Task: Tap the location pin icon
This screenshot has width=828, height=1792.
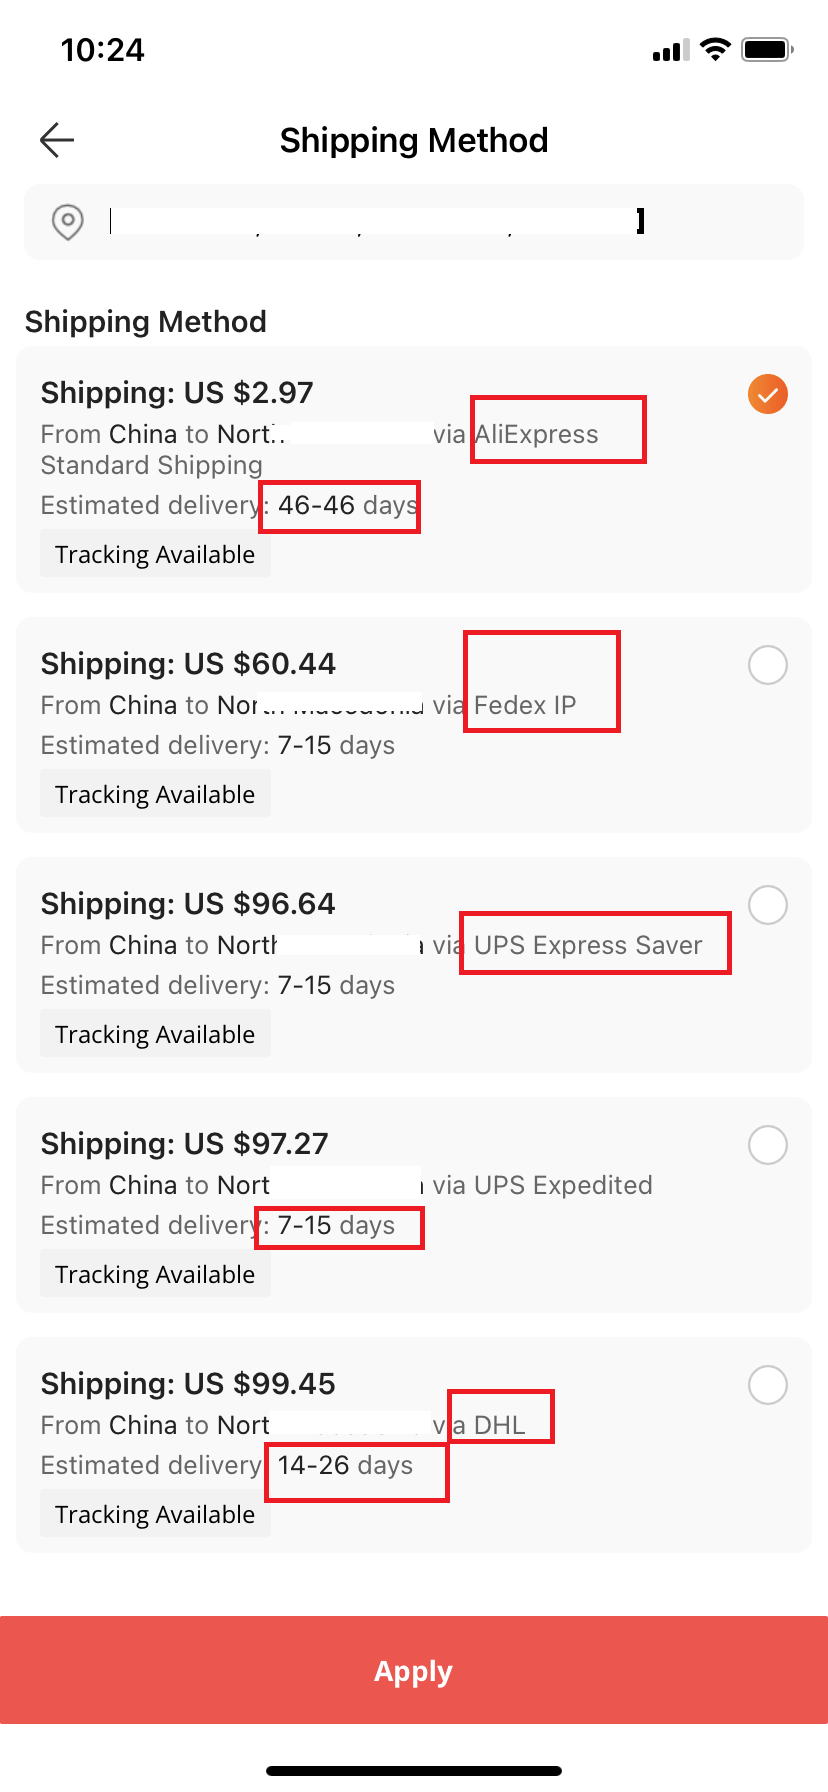Action: 68,221
